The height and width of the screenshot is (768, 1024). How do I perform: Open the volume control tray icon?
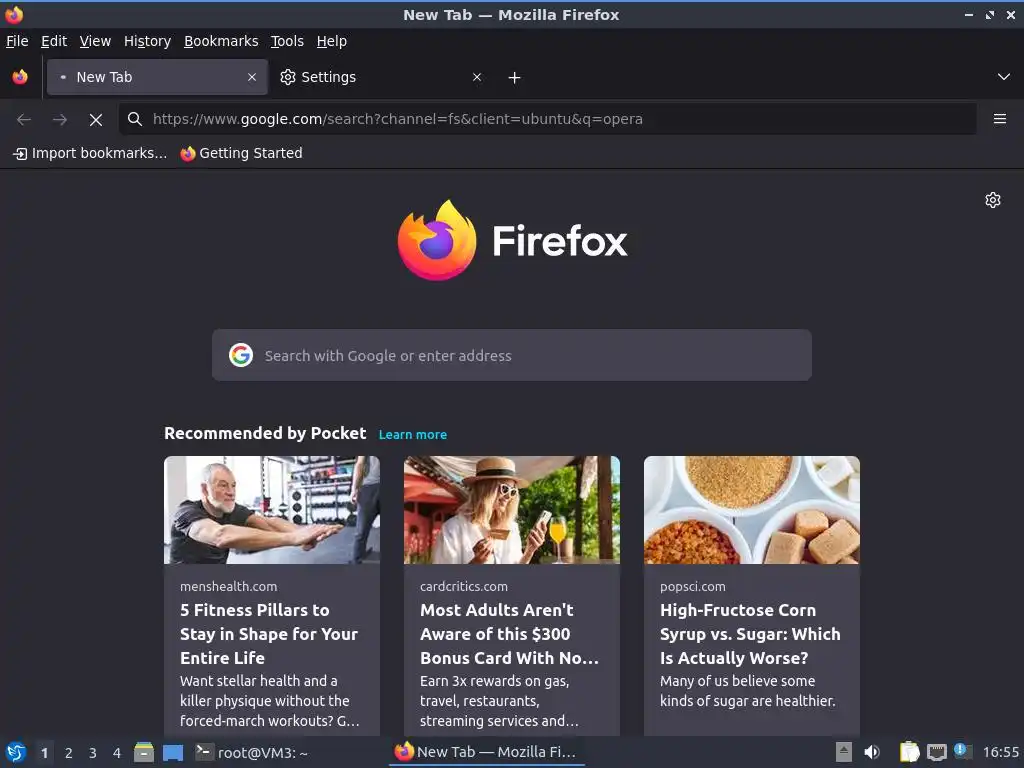coord(872,753)
